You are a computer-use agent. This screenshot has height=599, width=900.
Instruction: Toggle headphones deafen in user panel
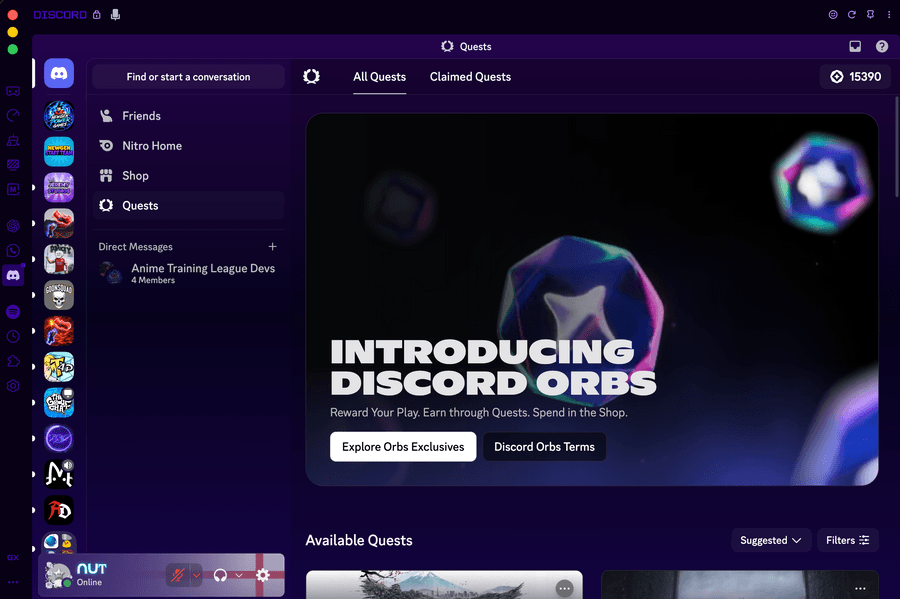(220, 575)
